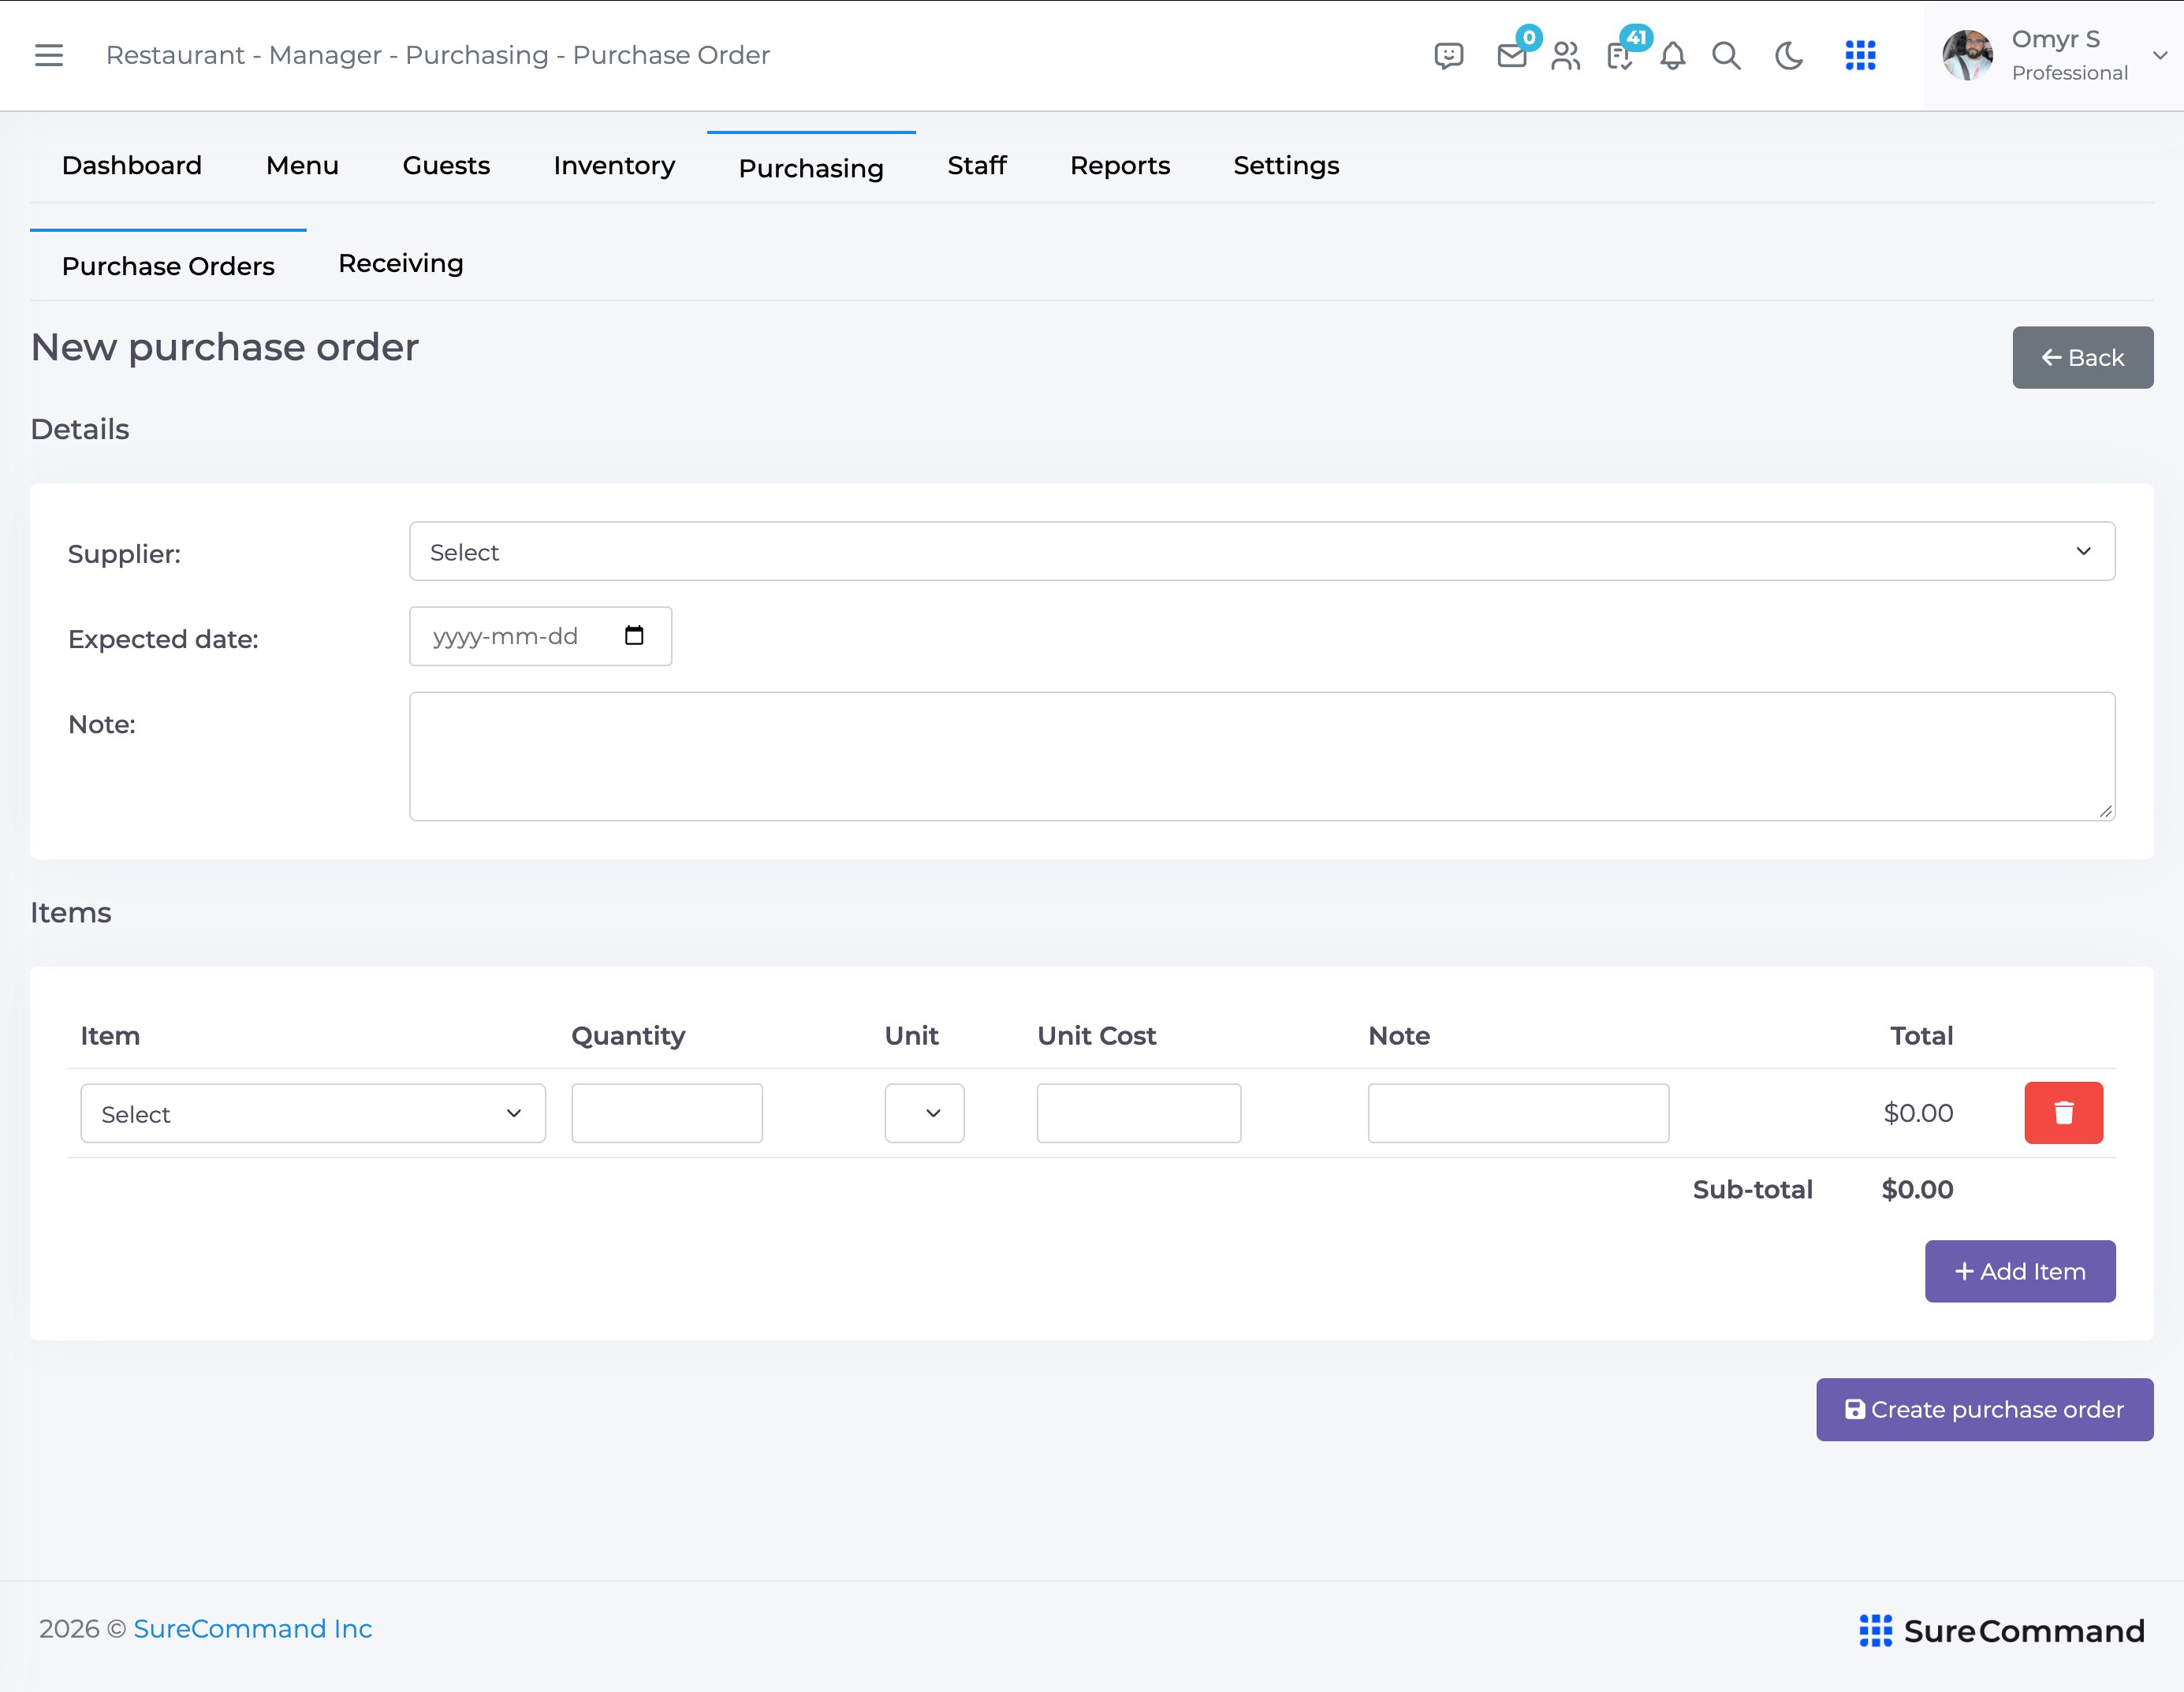Image resolution: width=2184 pixels, height=1692 pixels.
Task: Toggle dark mode moon icon
Action: point(1789,56)
